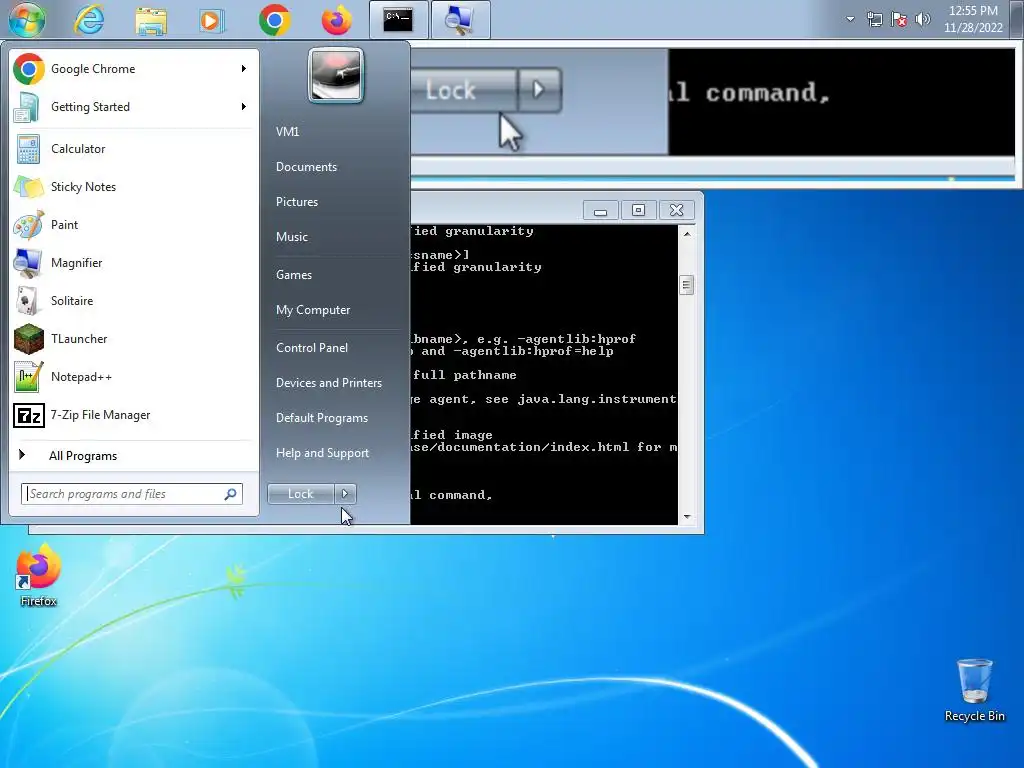
Task: Expand Google Chrome jump list arrow
Action: click(x=244, y=69)
